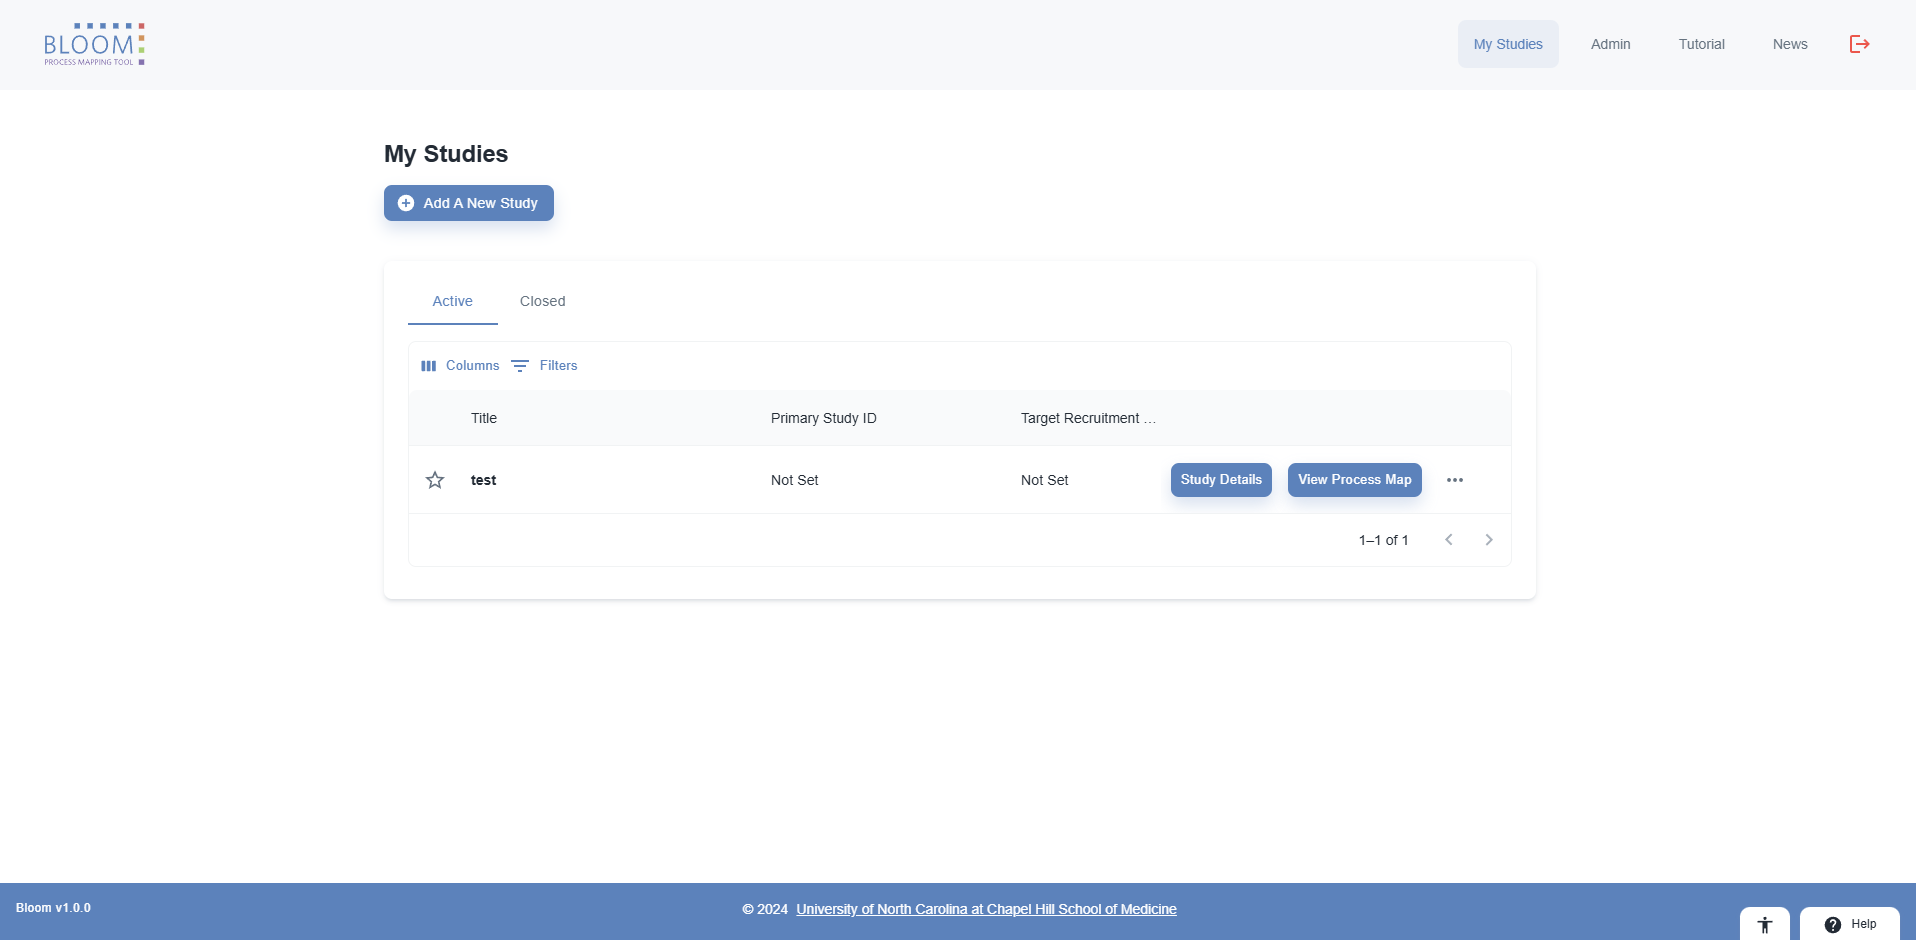1916x940 pixels.
Task: Follow the UNC School of Medicine link
Action: pyautogui.click(x=986, y=909)
